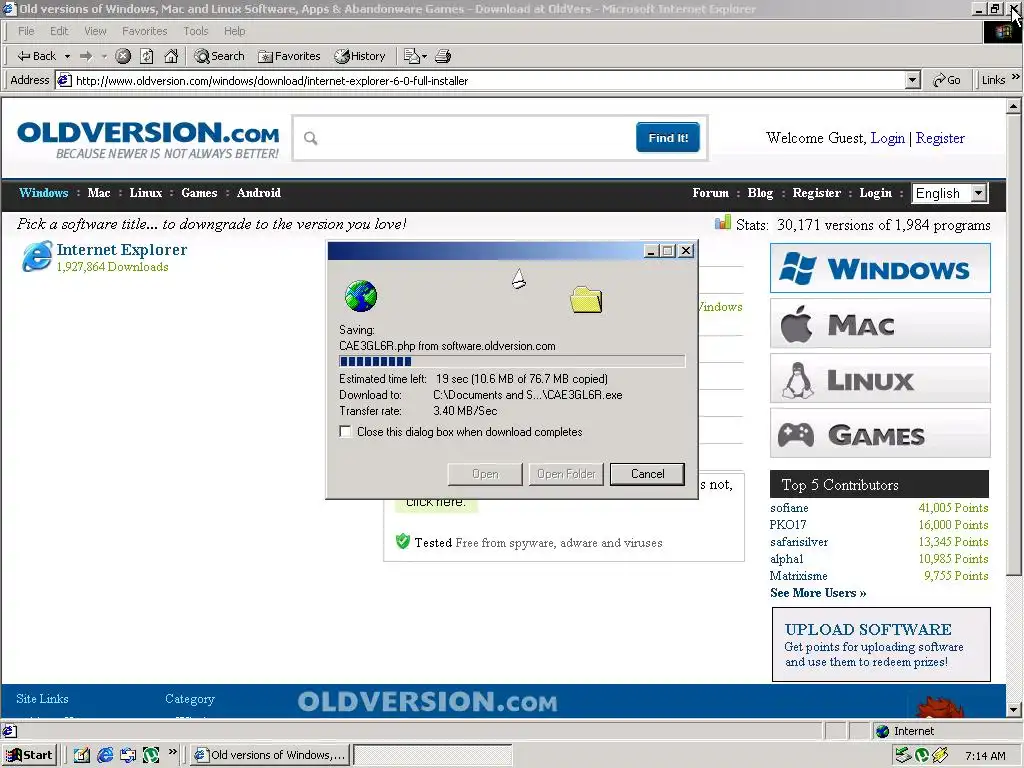Open the Edit menu
The image size is (1024, 768).
click(59, 31)
